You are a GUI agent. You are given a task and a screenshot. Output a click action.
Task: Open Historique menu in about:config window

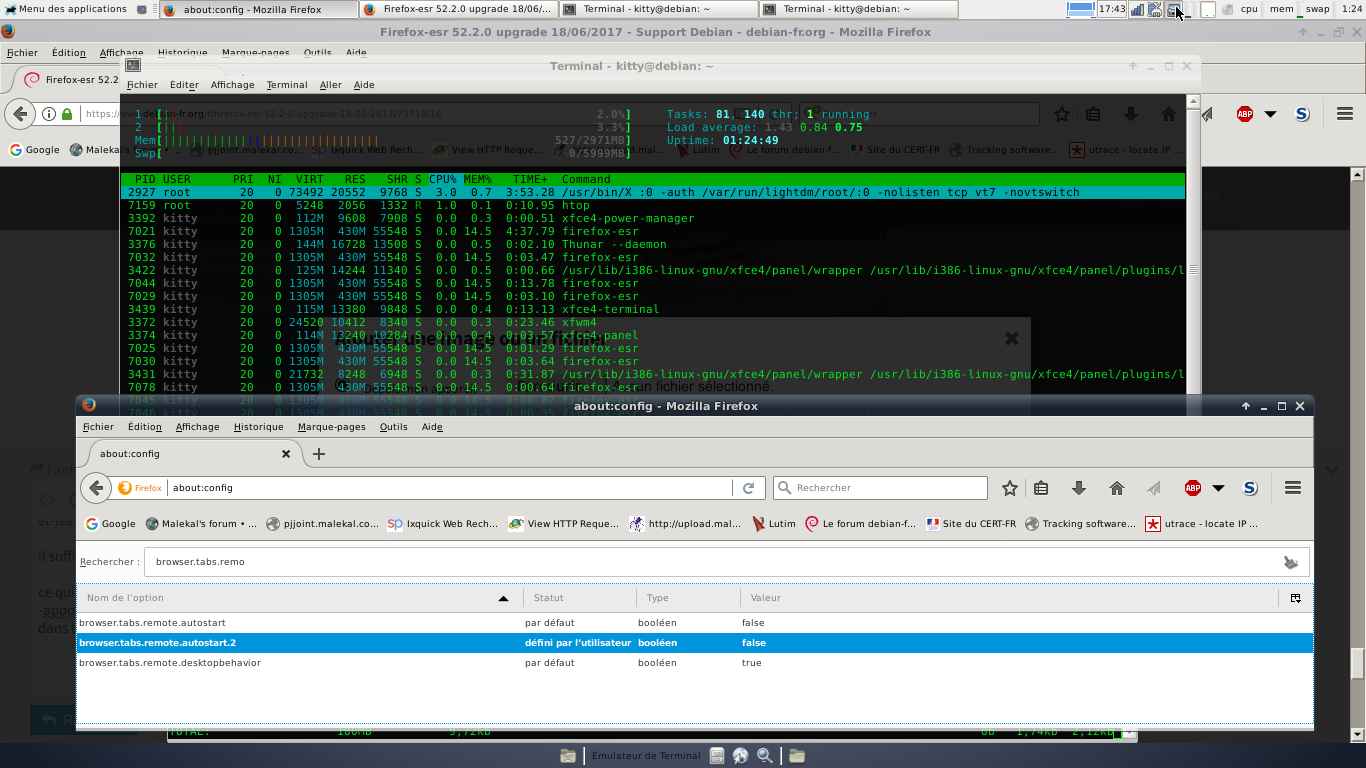[258, 427]
